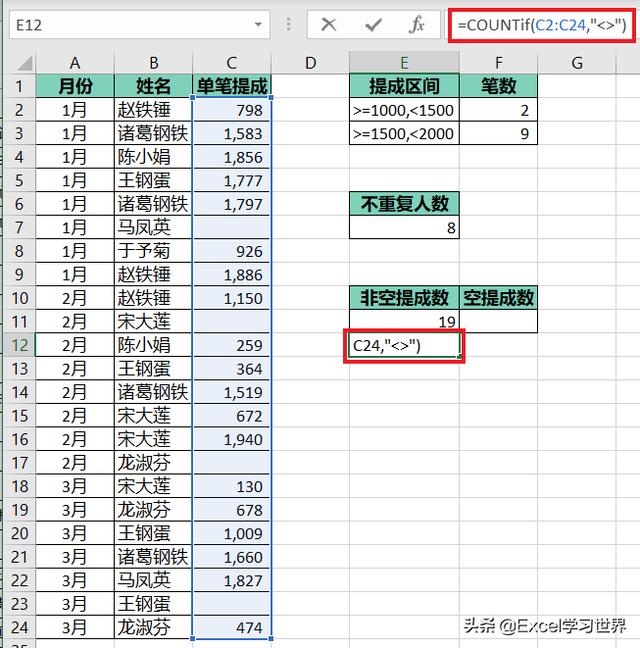This screenshot has height=648, width=640.
Task: Select column B header
Action: click(153, 63)
